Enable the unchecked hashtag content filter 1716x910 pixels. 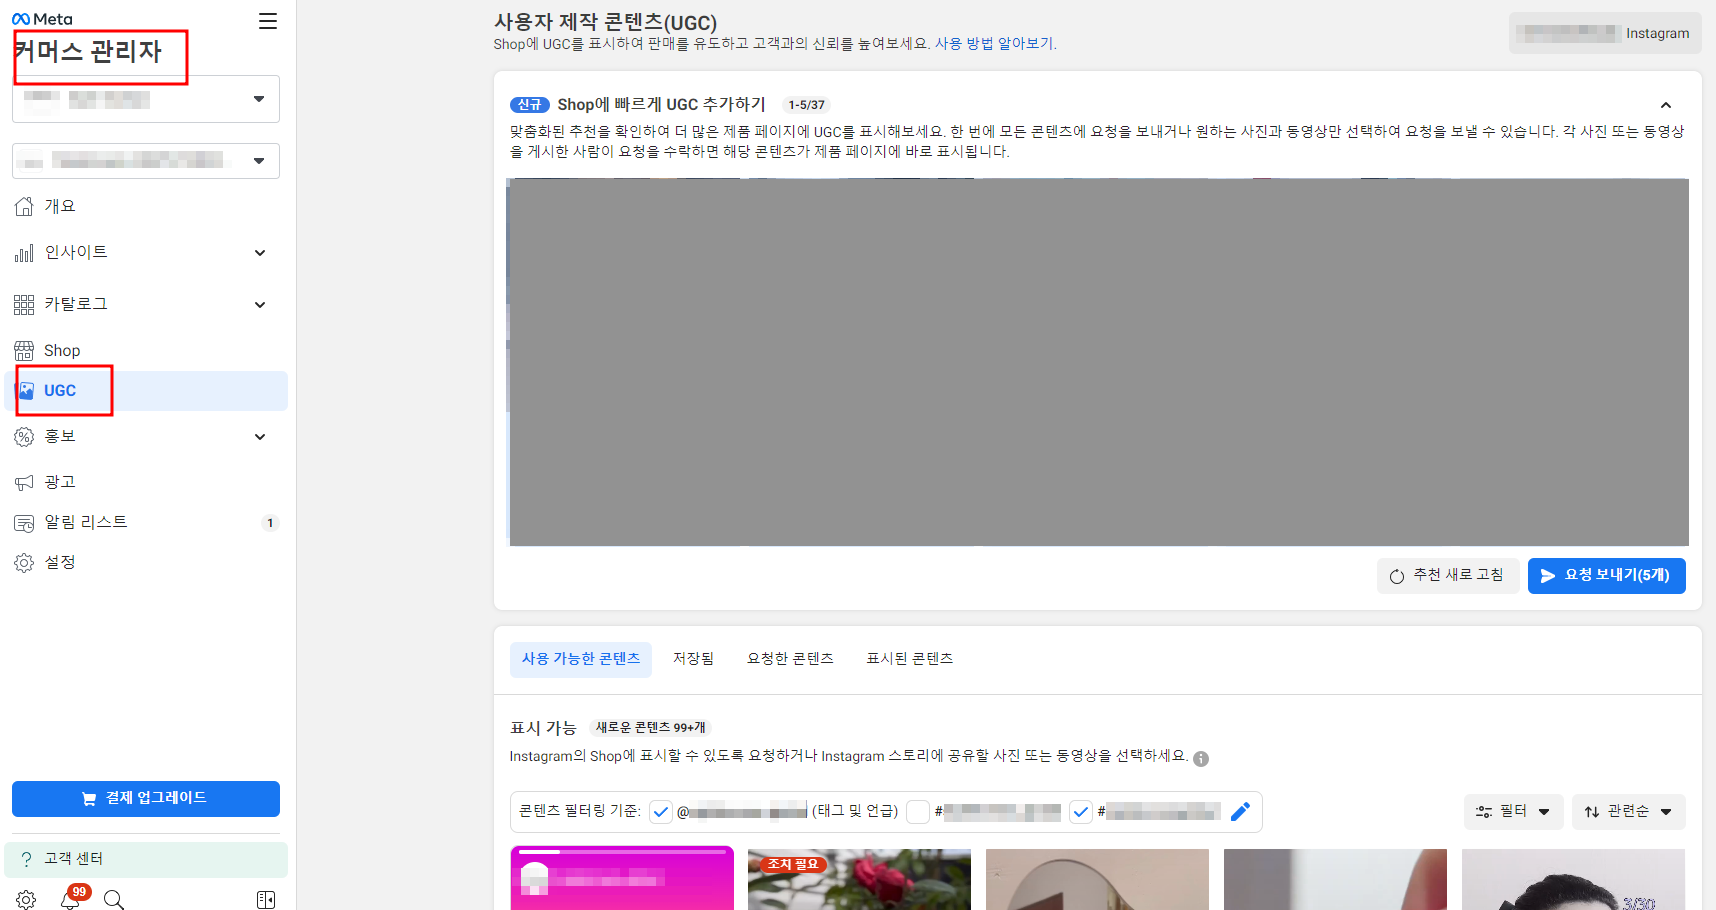coord(918,812)
